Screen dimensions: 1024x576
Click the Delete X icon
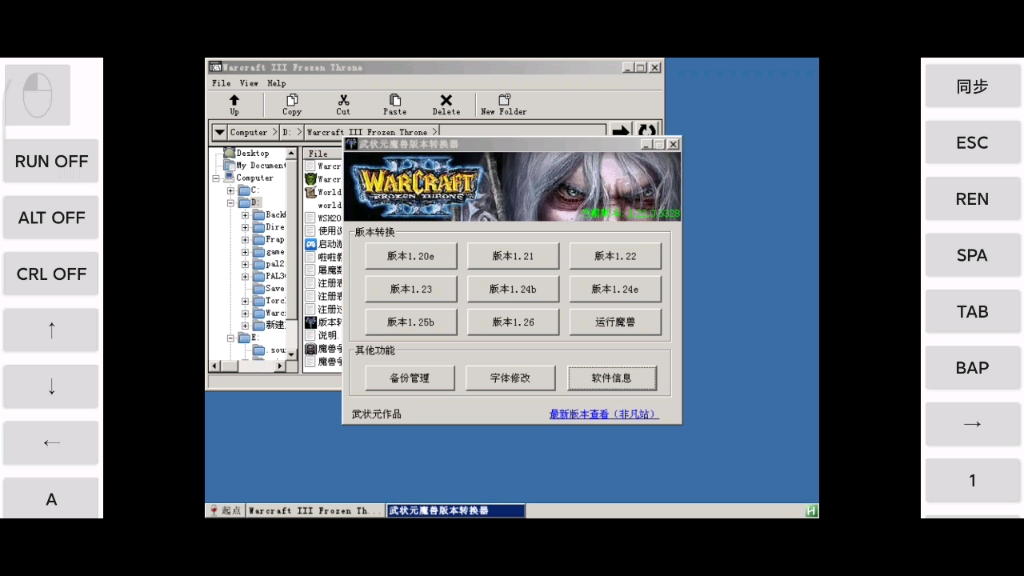[x=446, y=104]
